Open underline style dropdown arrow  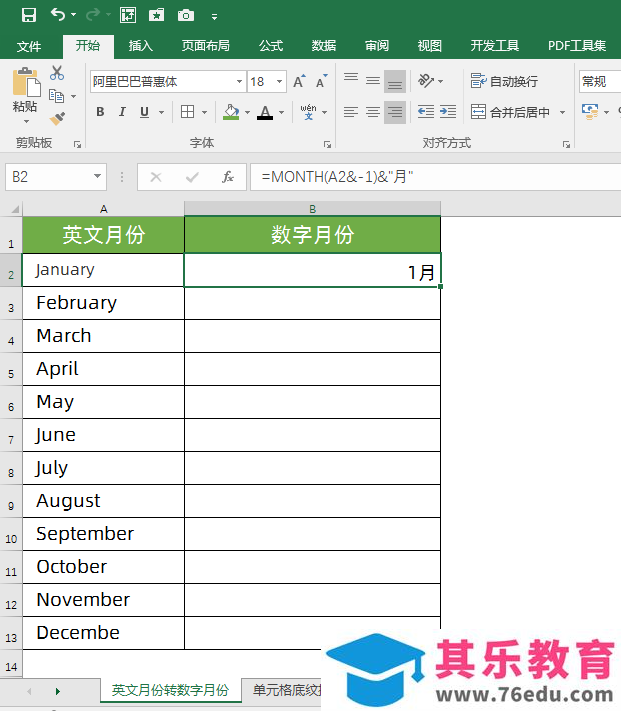coord(161,112)
